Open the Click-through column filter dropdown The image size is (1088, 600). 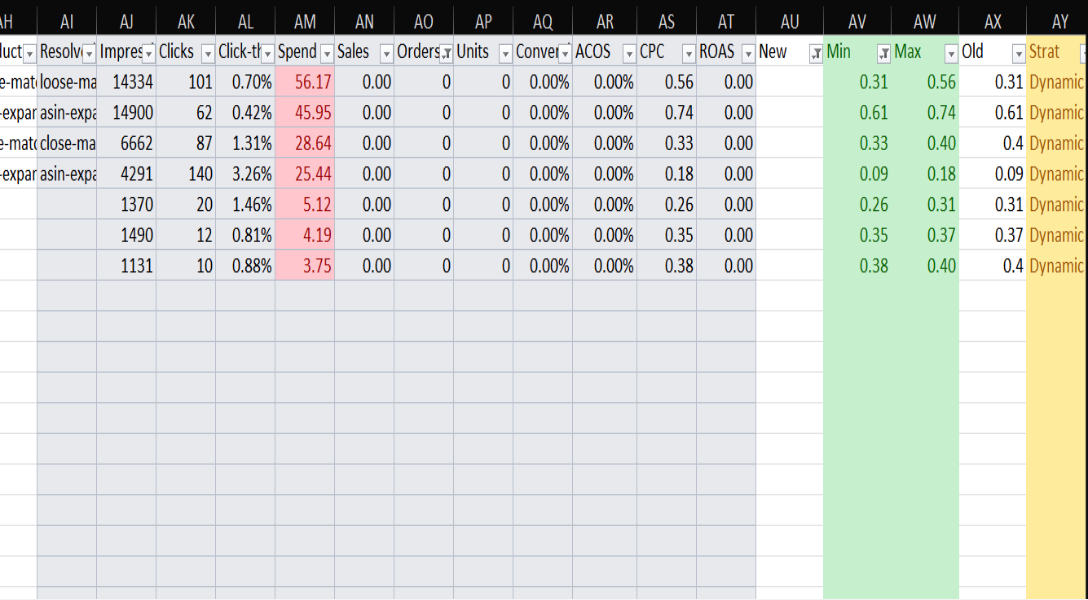tap(267, 53)
